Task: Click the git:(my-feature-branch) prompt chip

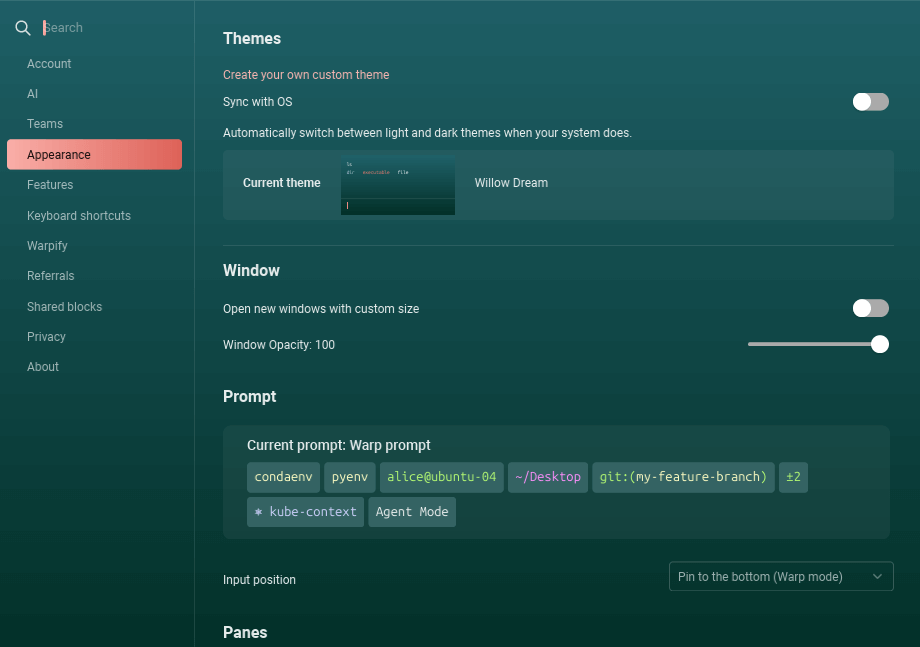Action: pos(684,477)
